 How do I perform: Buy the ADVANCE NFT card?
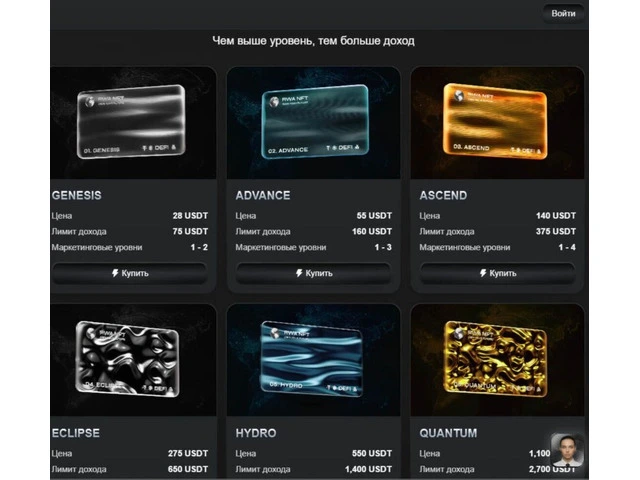(313, 273)
